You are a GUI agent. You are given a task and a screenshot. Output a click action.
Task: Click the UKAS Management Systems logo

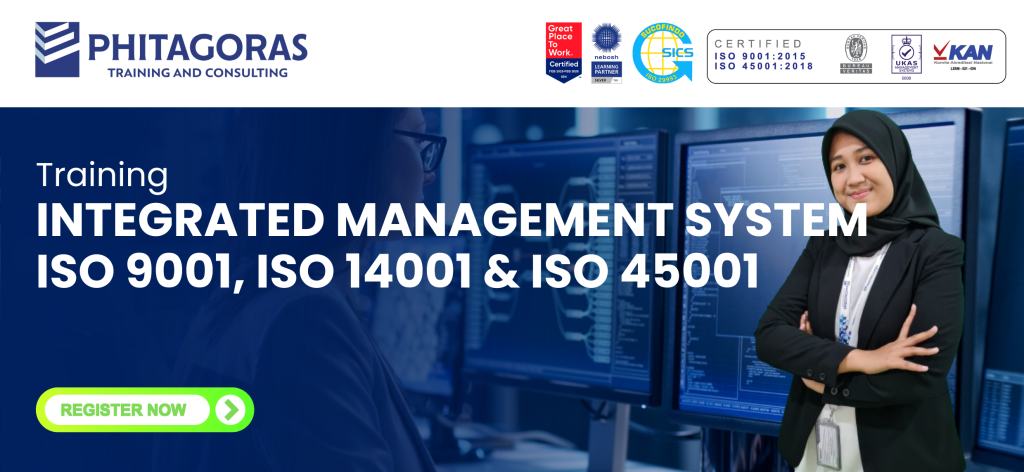[906, 56]
